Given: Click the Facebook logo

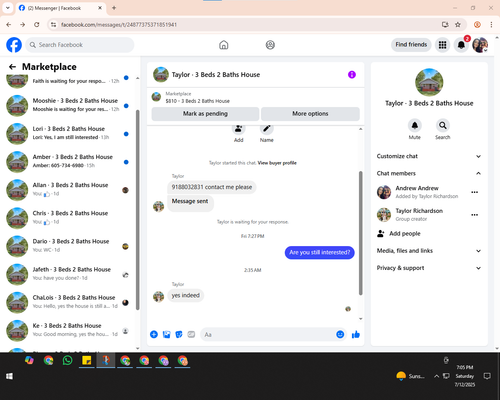Looking at the screenshot, I should point(14,45).
